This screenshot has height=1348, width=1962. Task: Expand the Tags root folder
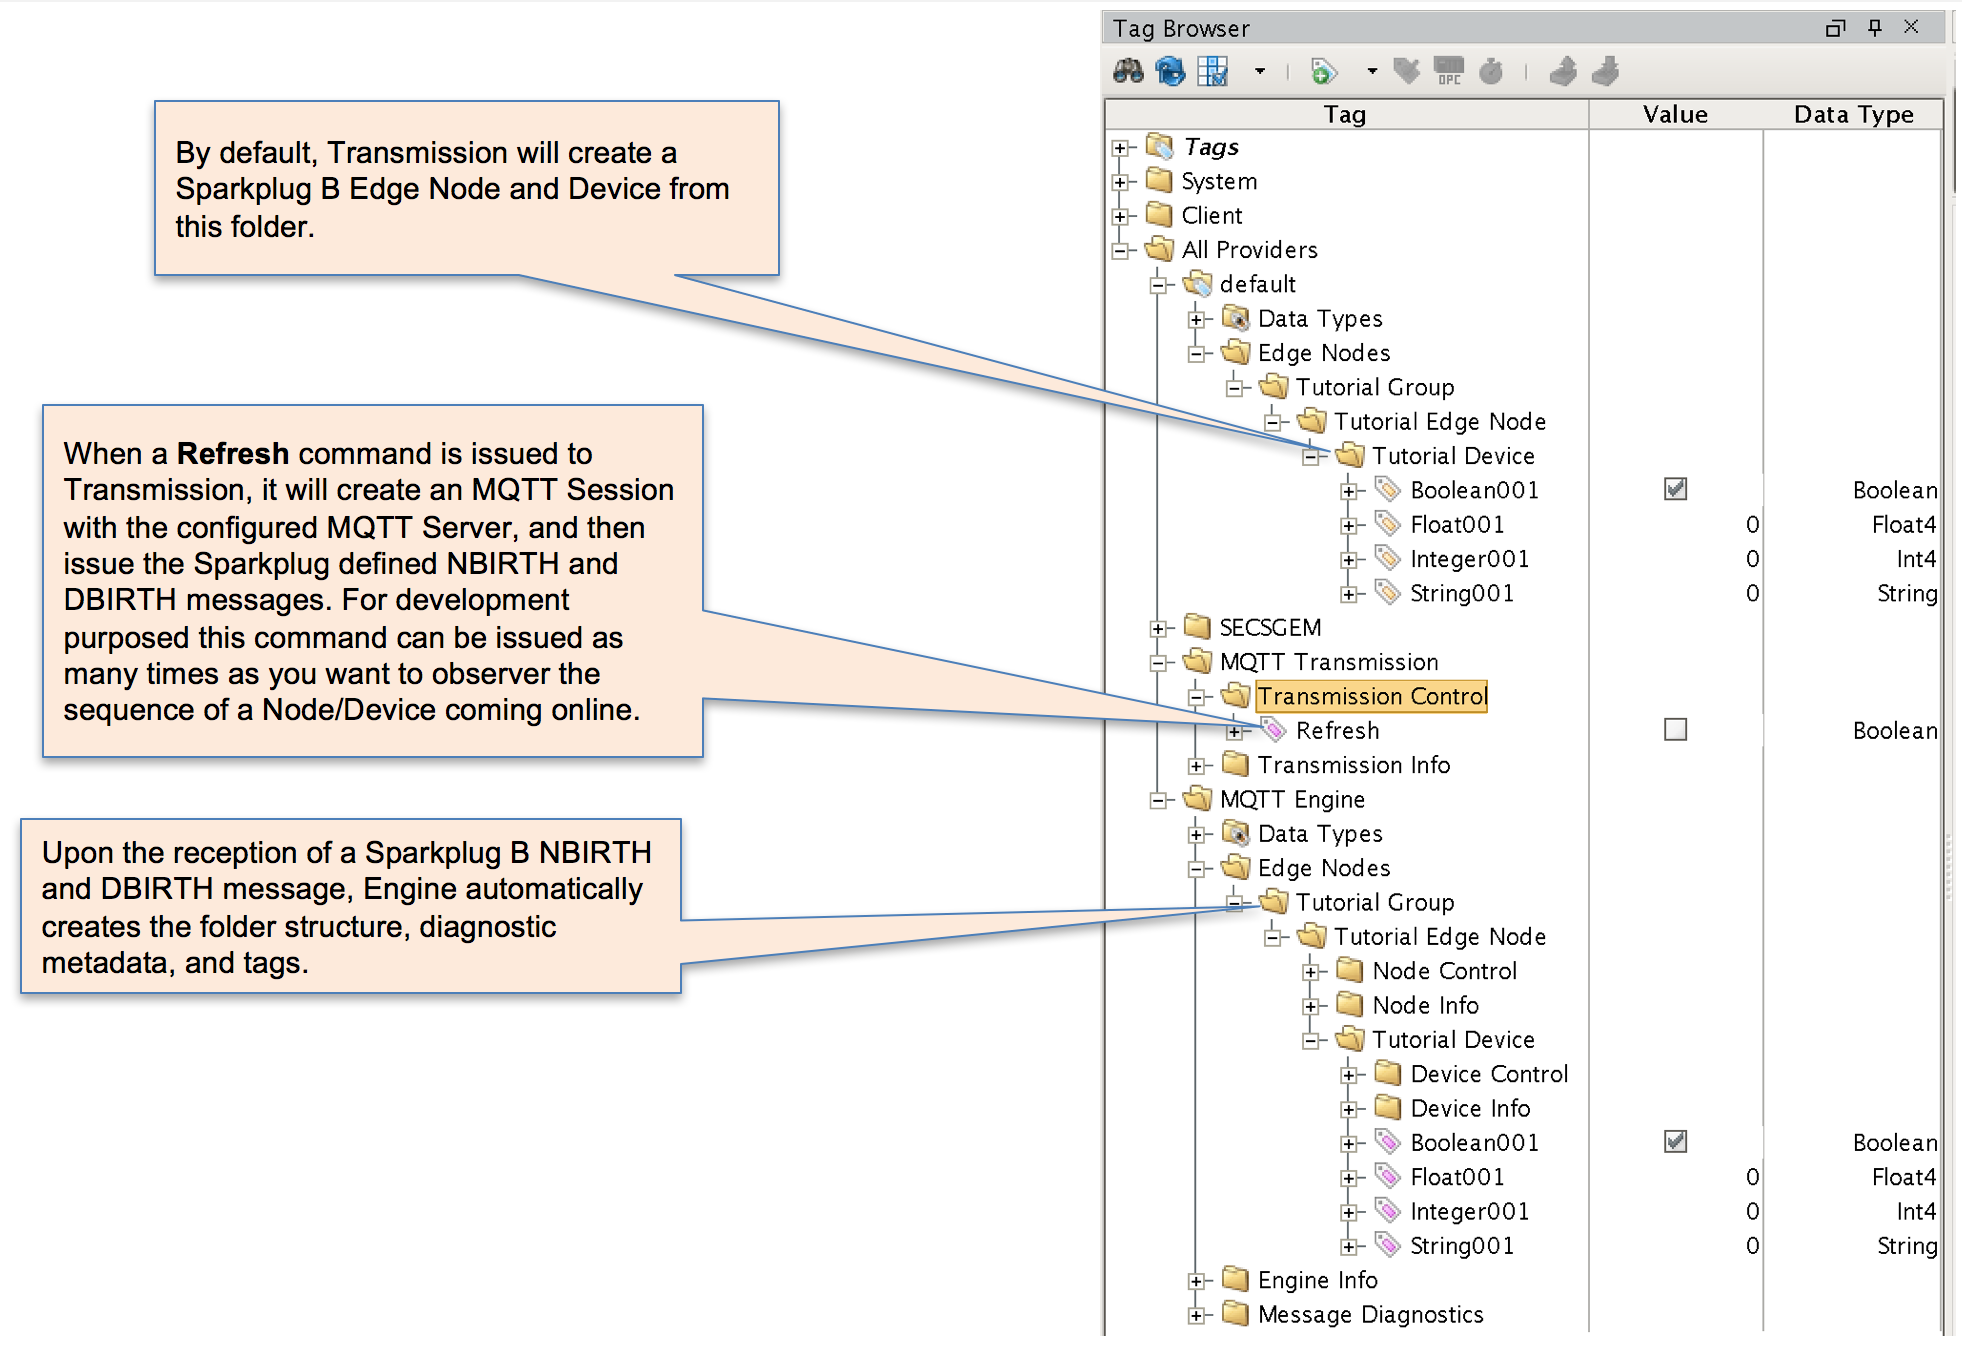click(x=1121, y=148)
